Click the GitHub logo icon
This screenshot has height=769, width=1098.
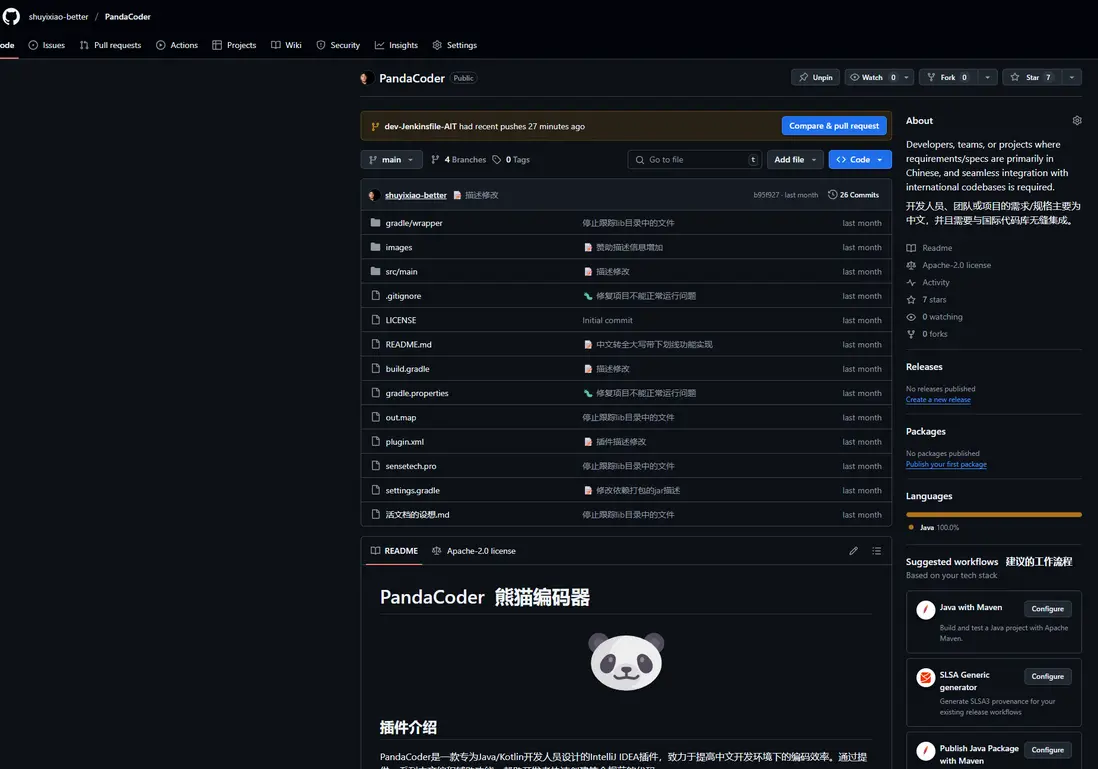pos(11,16)
